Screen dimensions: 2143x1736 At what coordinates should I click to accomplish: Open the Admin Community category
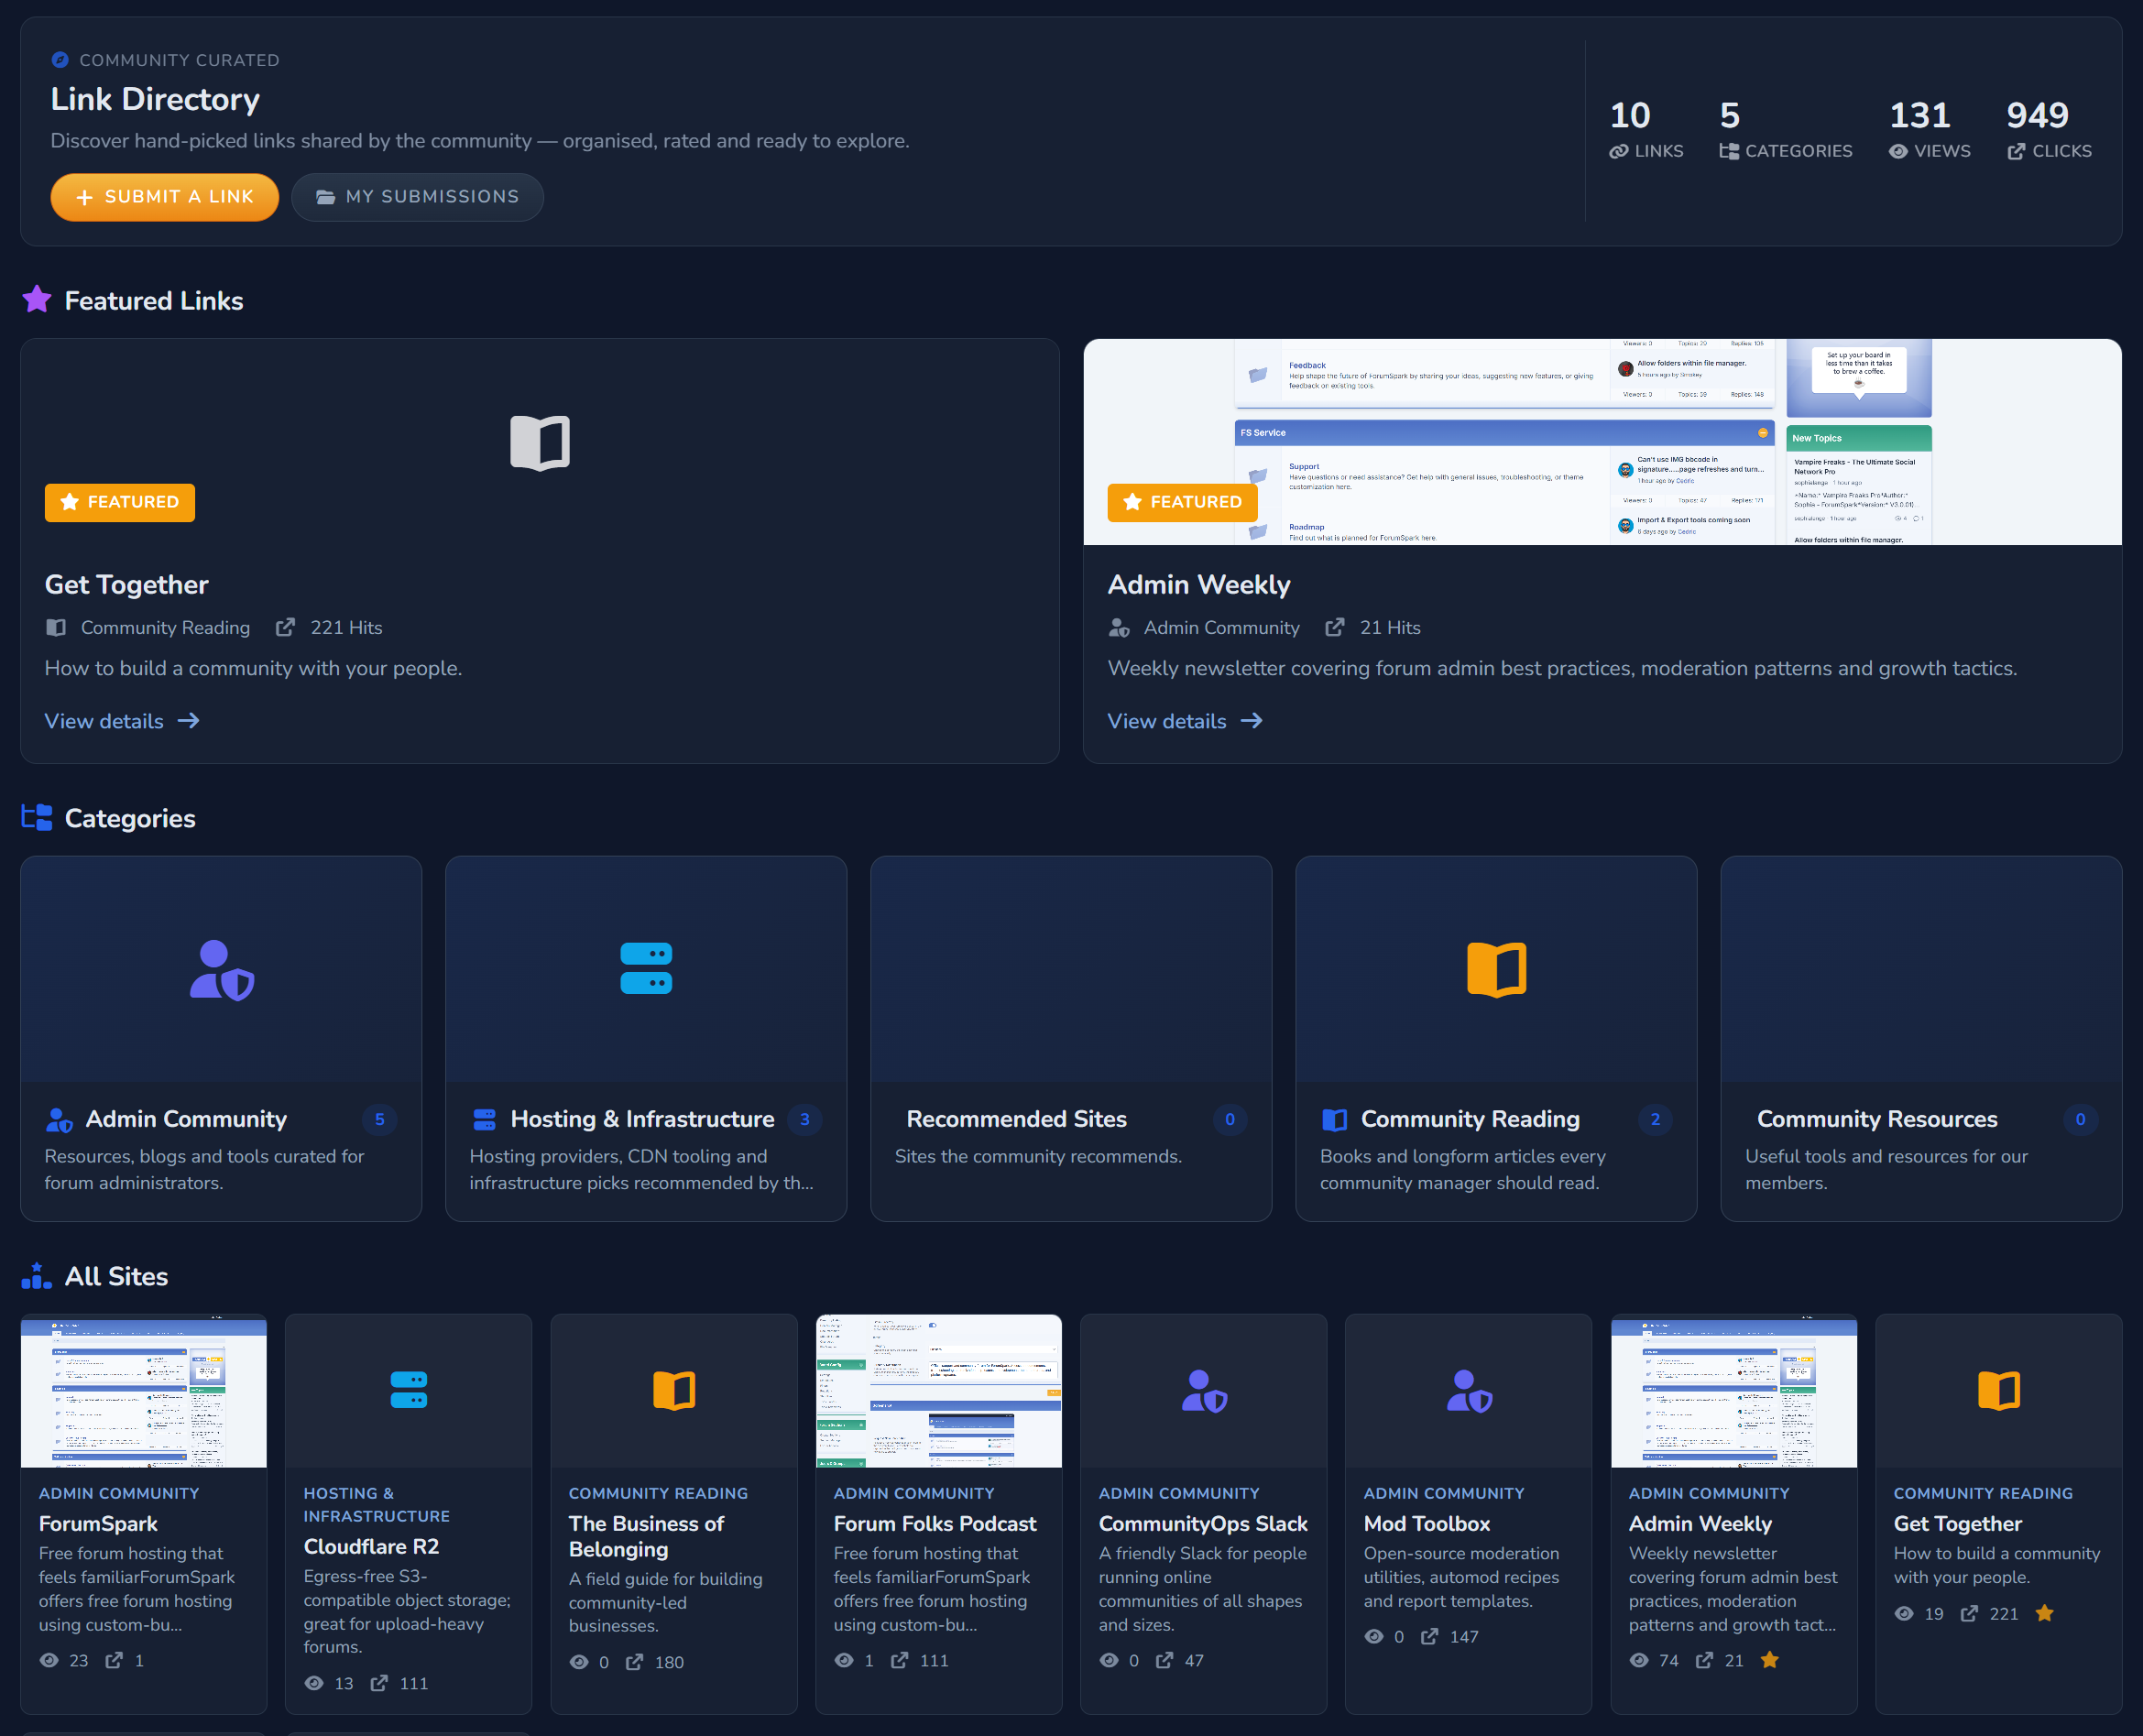click(x=186, y=1119)
